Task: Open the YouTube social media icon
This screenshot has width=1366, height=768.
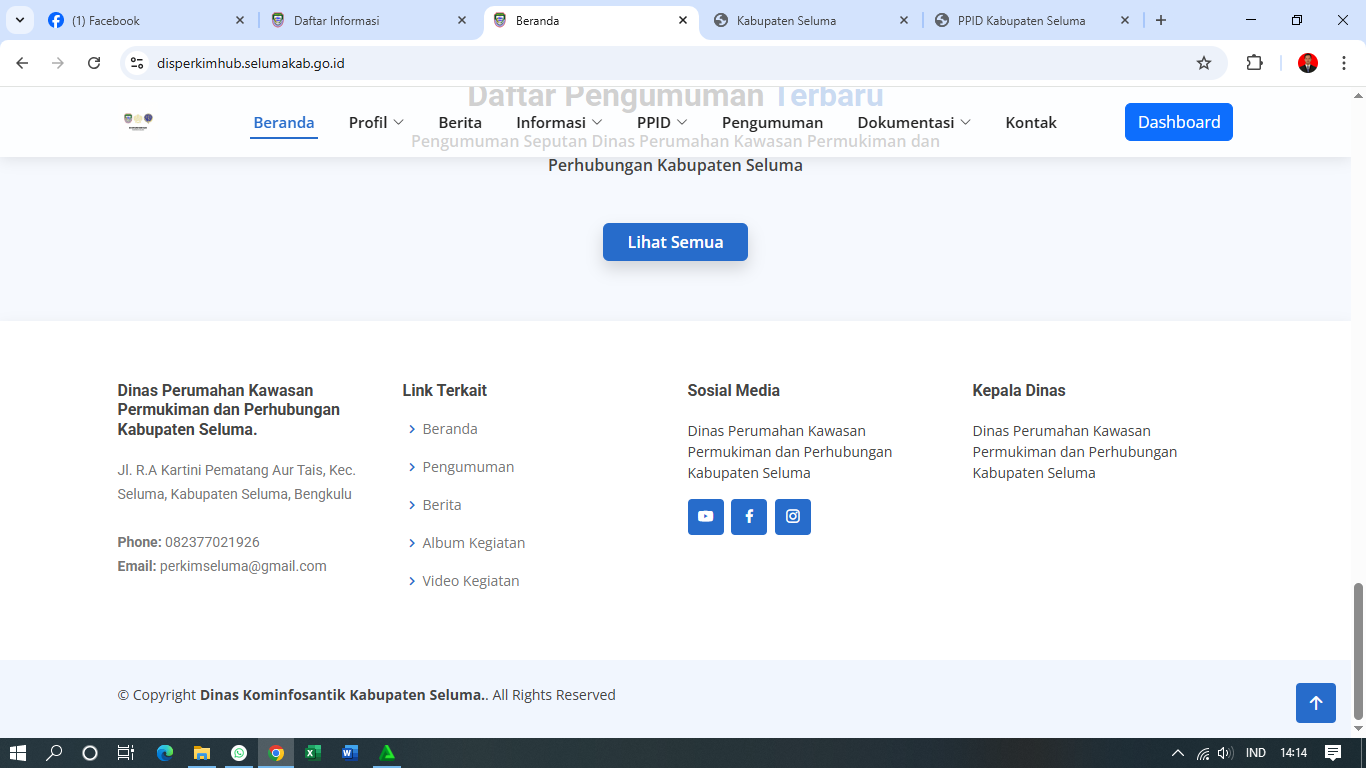Action: [x=705, y=517]
